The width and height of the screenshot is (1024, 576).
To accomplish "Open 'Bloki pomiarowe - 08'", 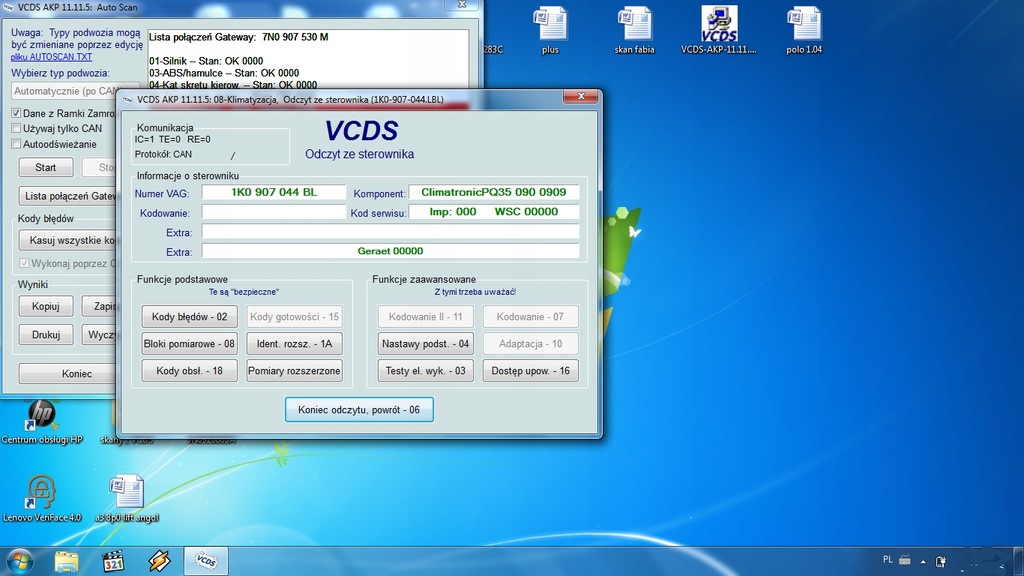I will pos(189,344).
